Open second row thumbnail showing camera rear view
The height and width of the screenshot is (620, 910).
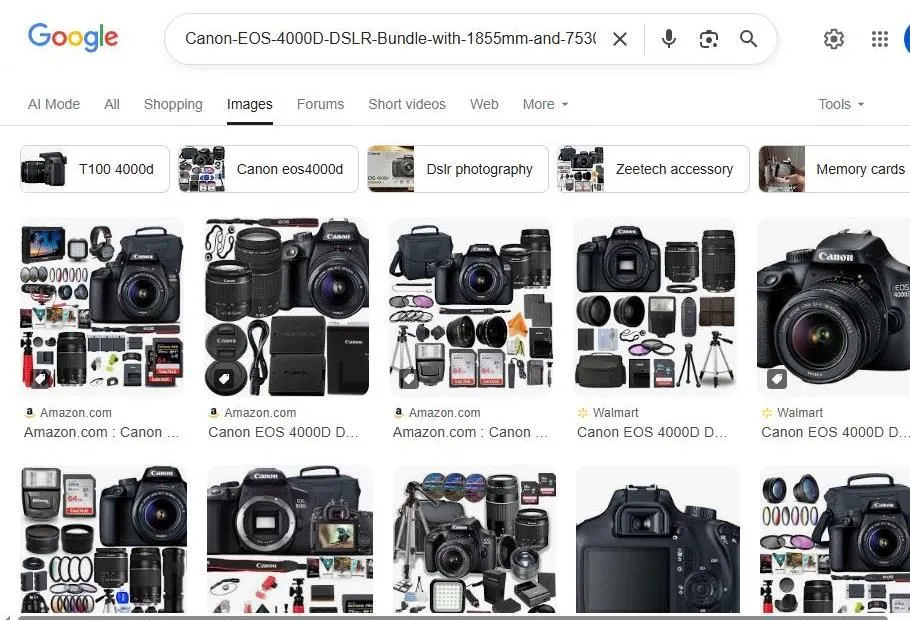tap(658, 539)
